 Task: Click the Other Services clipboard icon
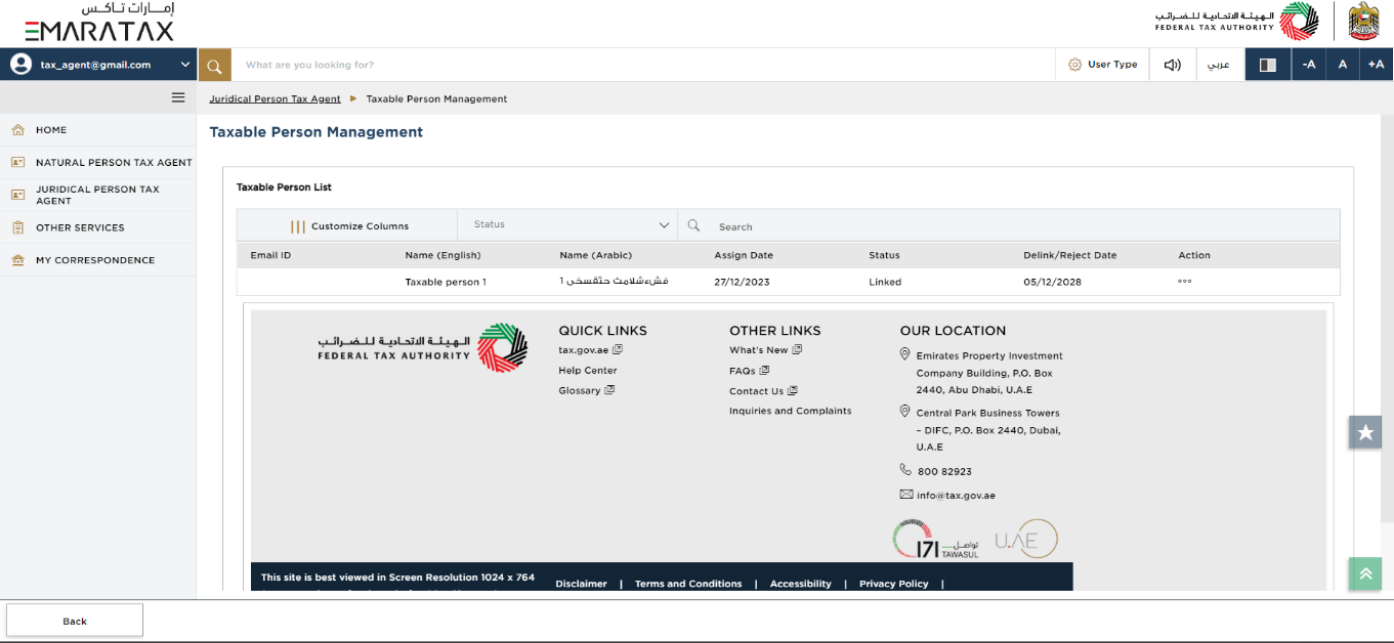coord(18,228)
